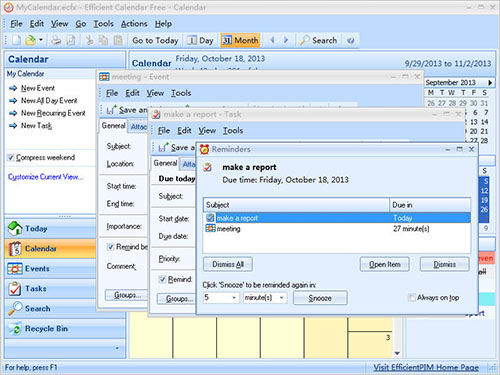
Task: Toggle the Compress weekend checkbox
Action: (11, 157)
